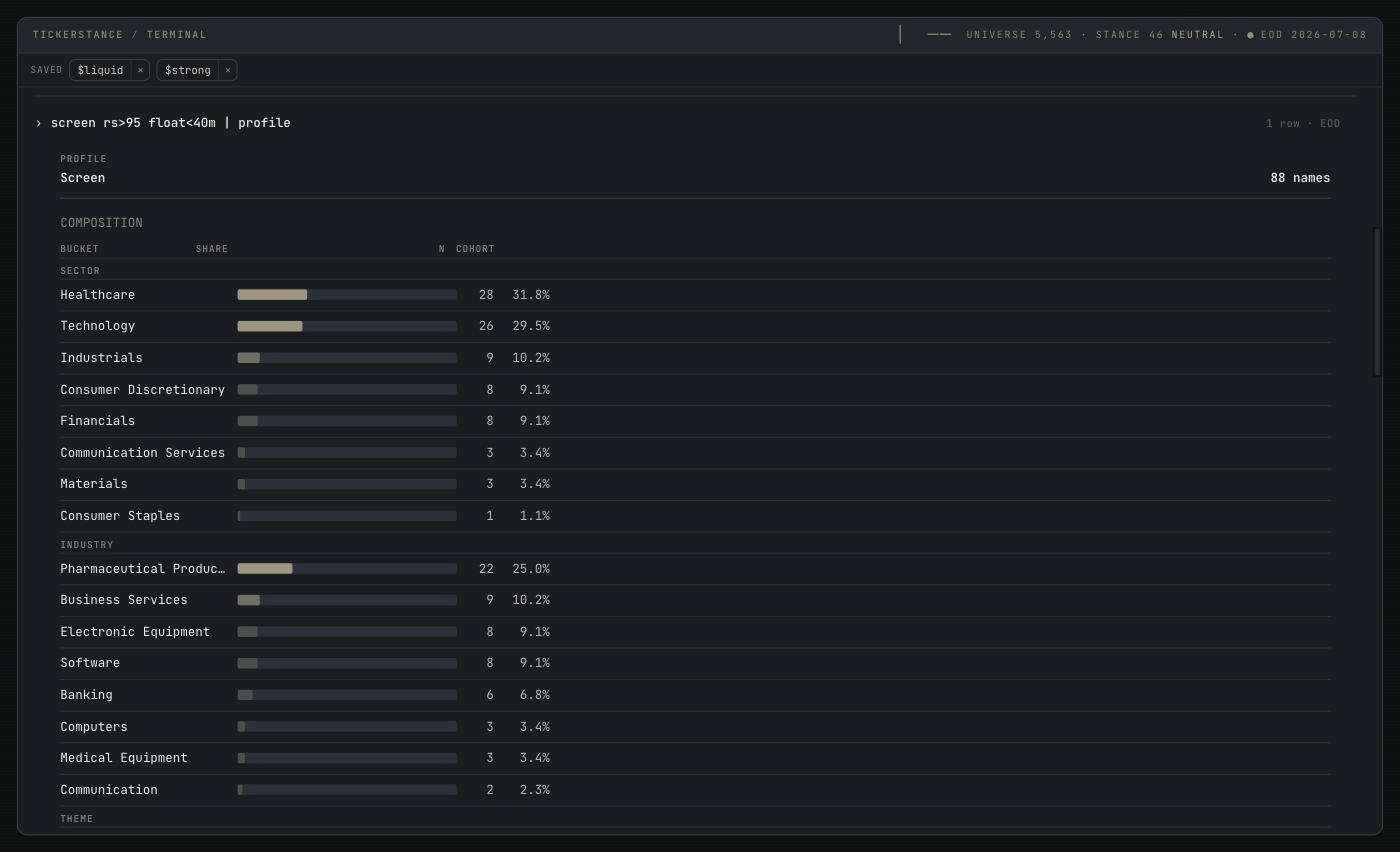The height and width of the screenshot is (852, 1400).
Task: Select the Consumer Staples row
Action: click(x=695, y=516)
